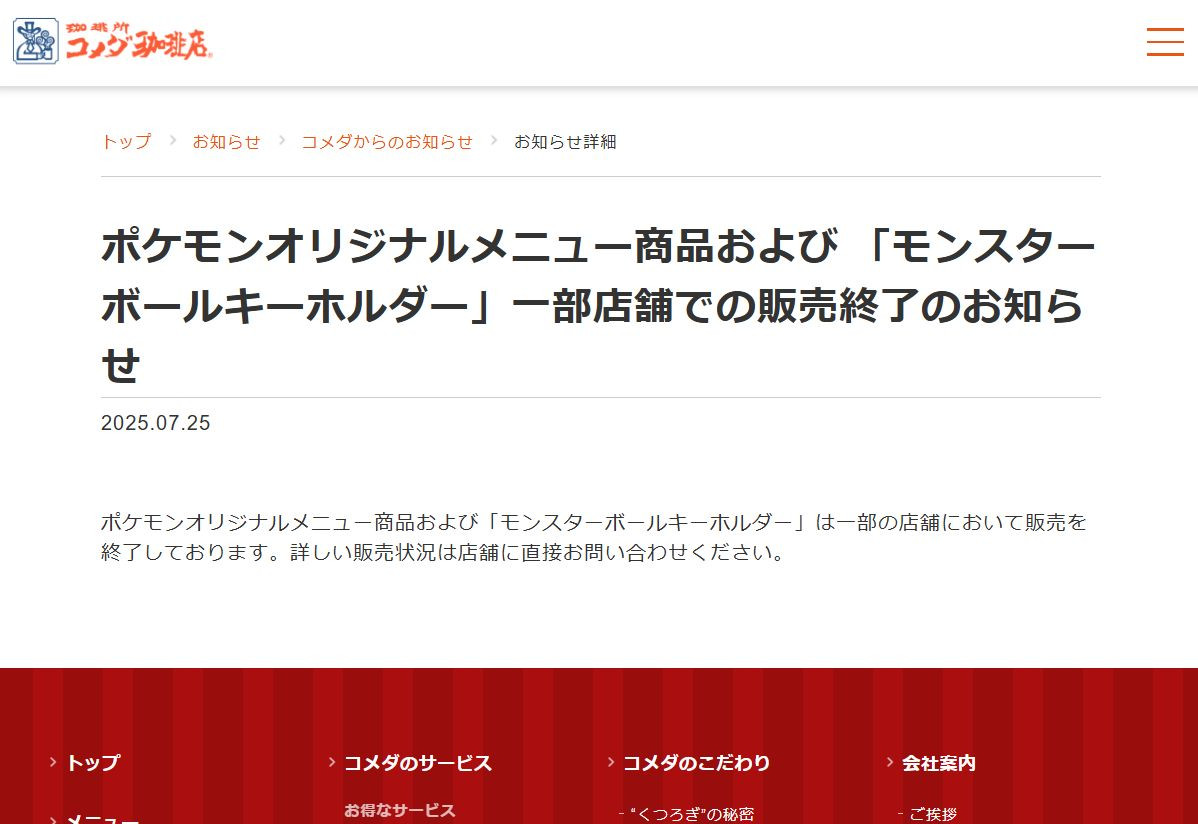Click chevron beside footer トップ

tap(53, 762)
